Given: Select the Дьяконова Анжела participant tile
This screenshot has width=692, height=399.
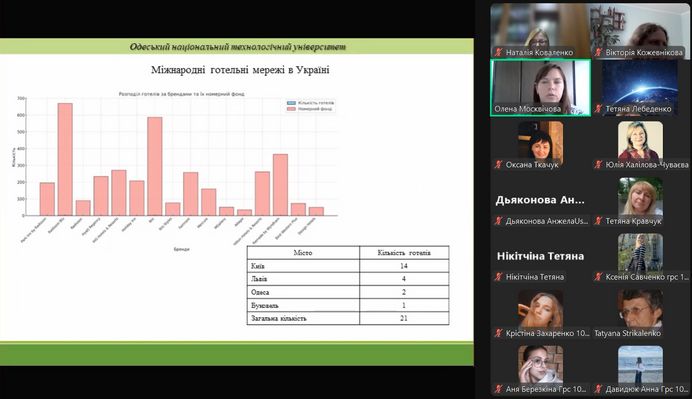Looking at the screenshot, I should point(541,201).
